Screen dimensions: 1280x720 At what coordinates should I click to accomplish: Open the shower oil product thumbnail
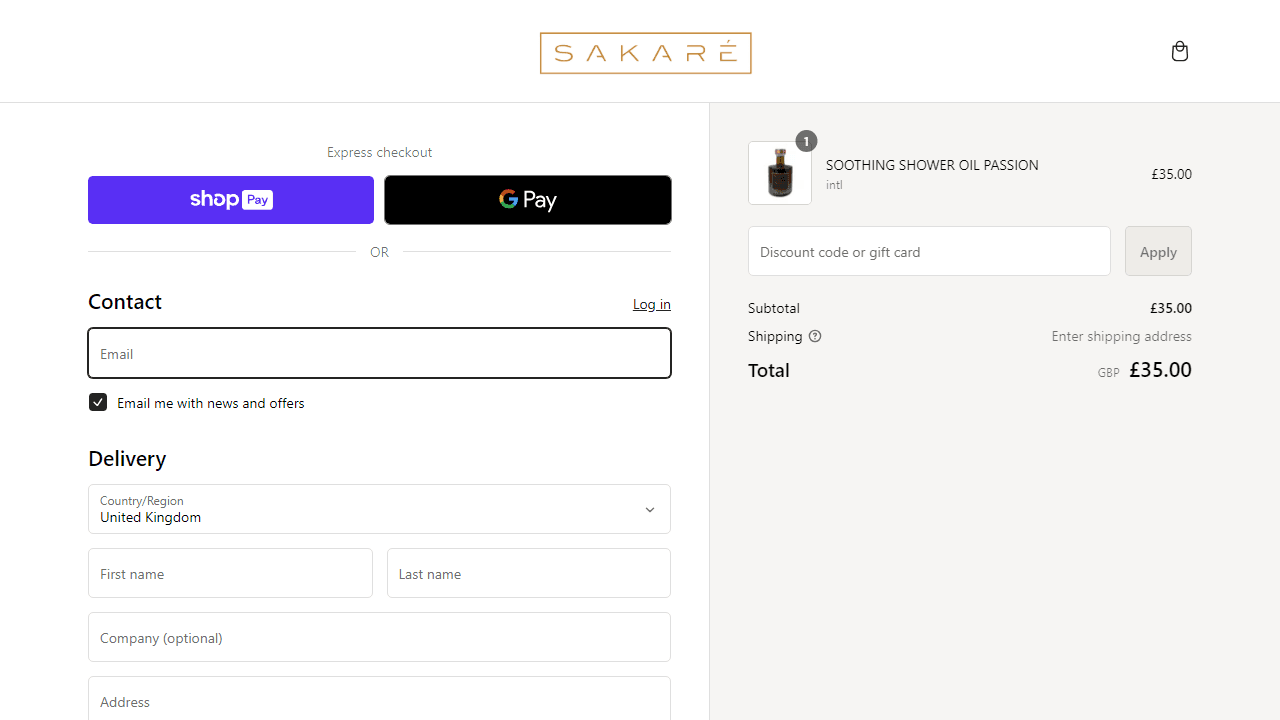pyautogui.click(x=780, y=173)
